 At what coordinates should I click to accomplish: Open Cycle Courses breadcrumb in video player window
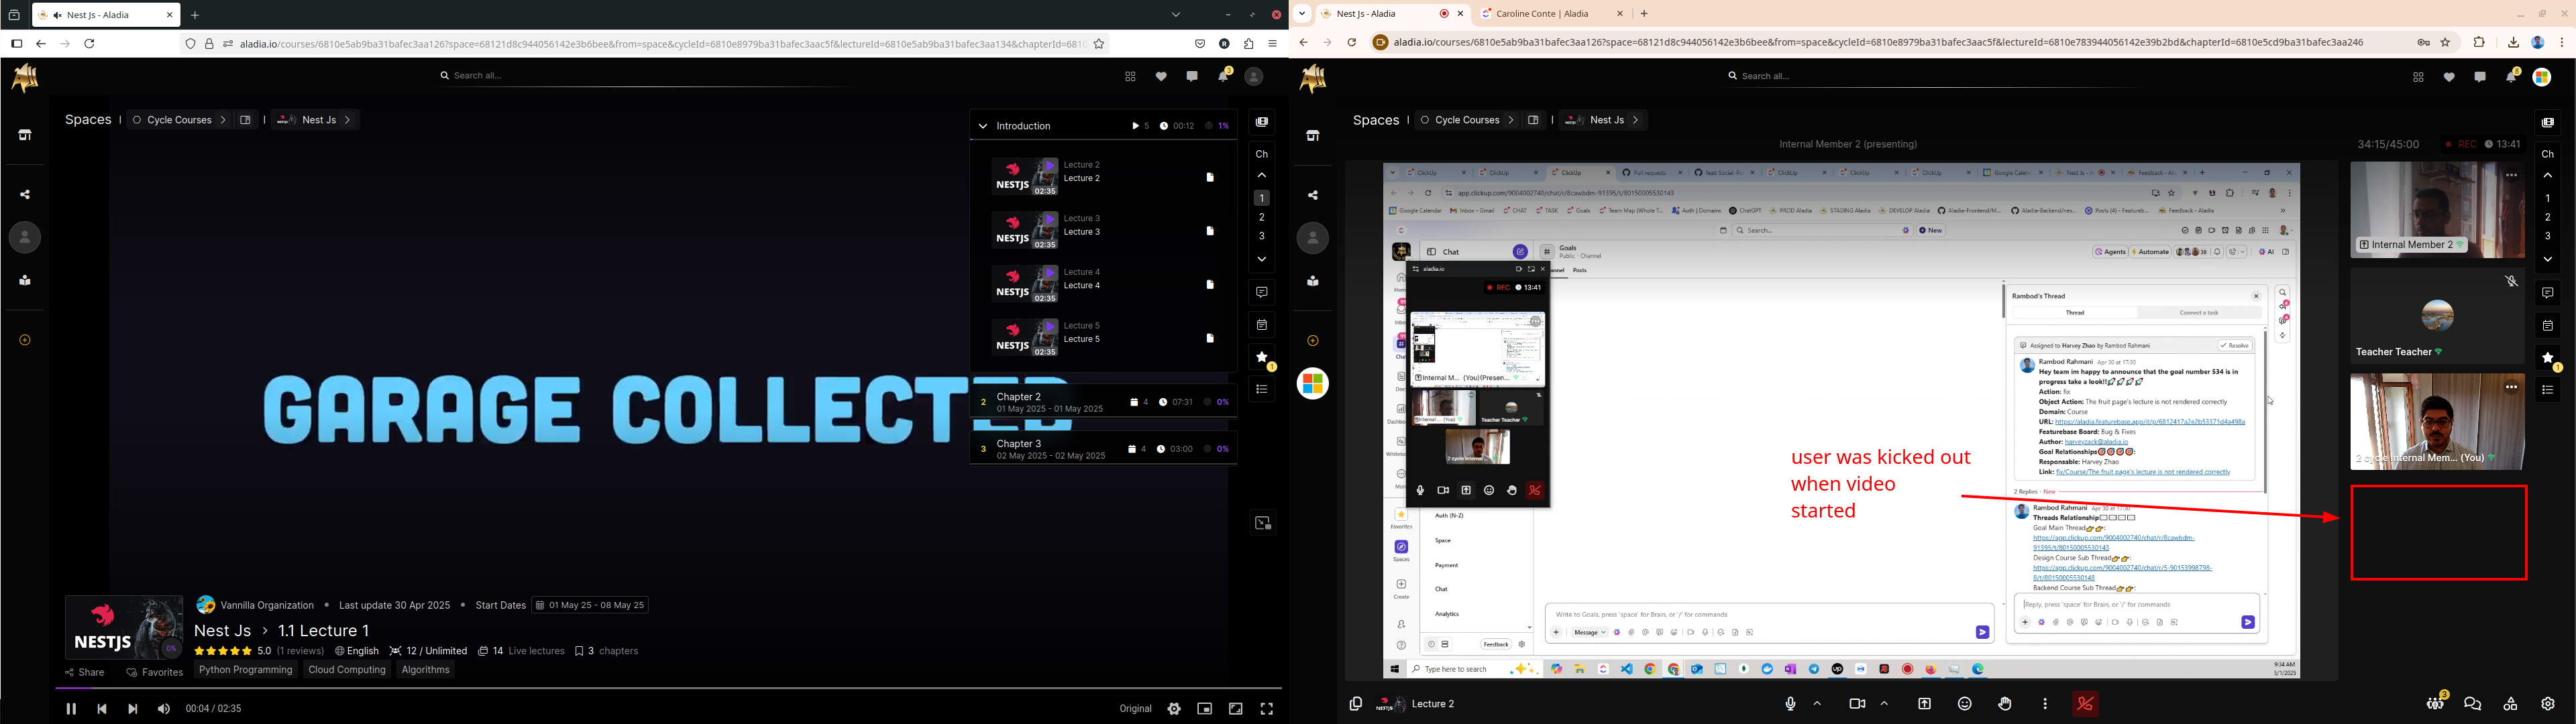(179, 120)
